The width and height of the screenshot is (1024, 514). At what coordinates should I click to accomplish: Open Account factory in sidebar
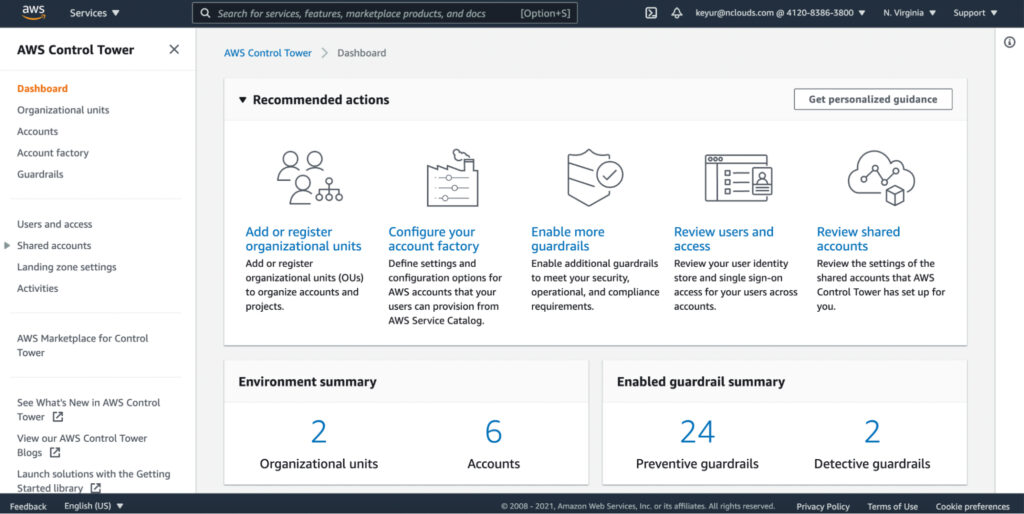53,153
